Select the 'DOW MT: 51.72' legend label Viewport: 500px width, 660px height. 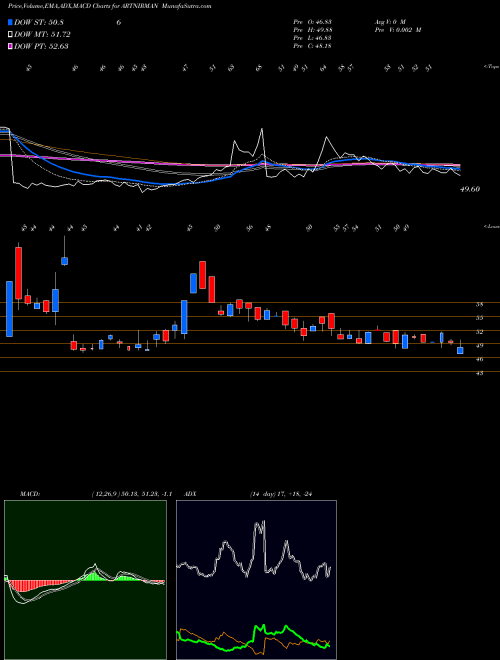42,34
